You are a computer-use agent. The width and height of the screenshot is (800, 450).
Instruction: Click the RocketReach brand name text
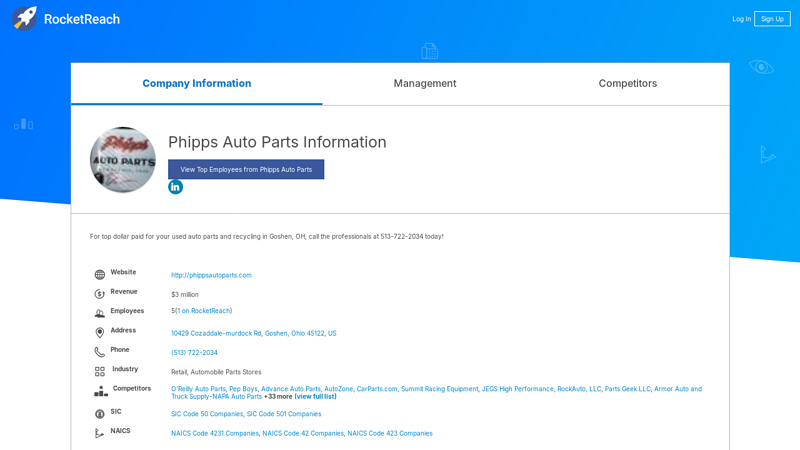pos(82,19)
